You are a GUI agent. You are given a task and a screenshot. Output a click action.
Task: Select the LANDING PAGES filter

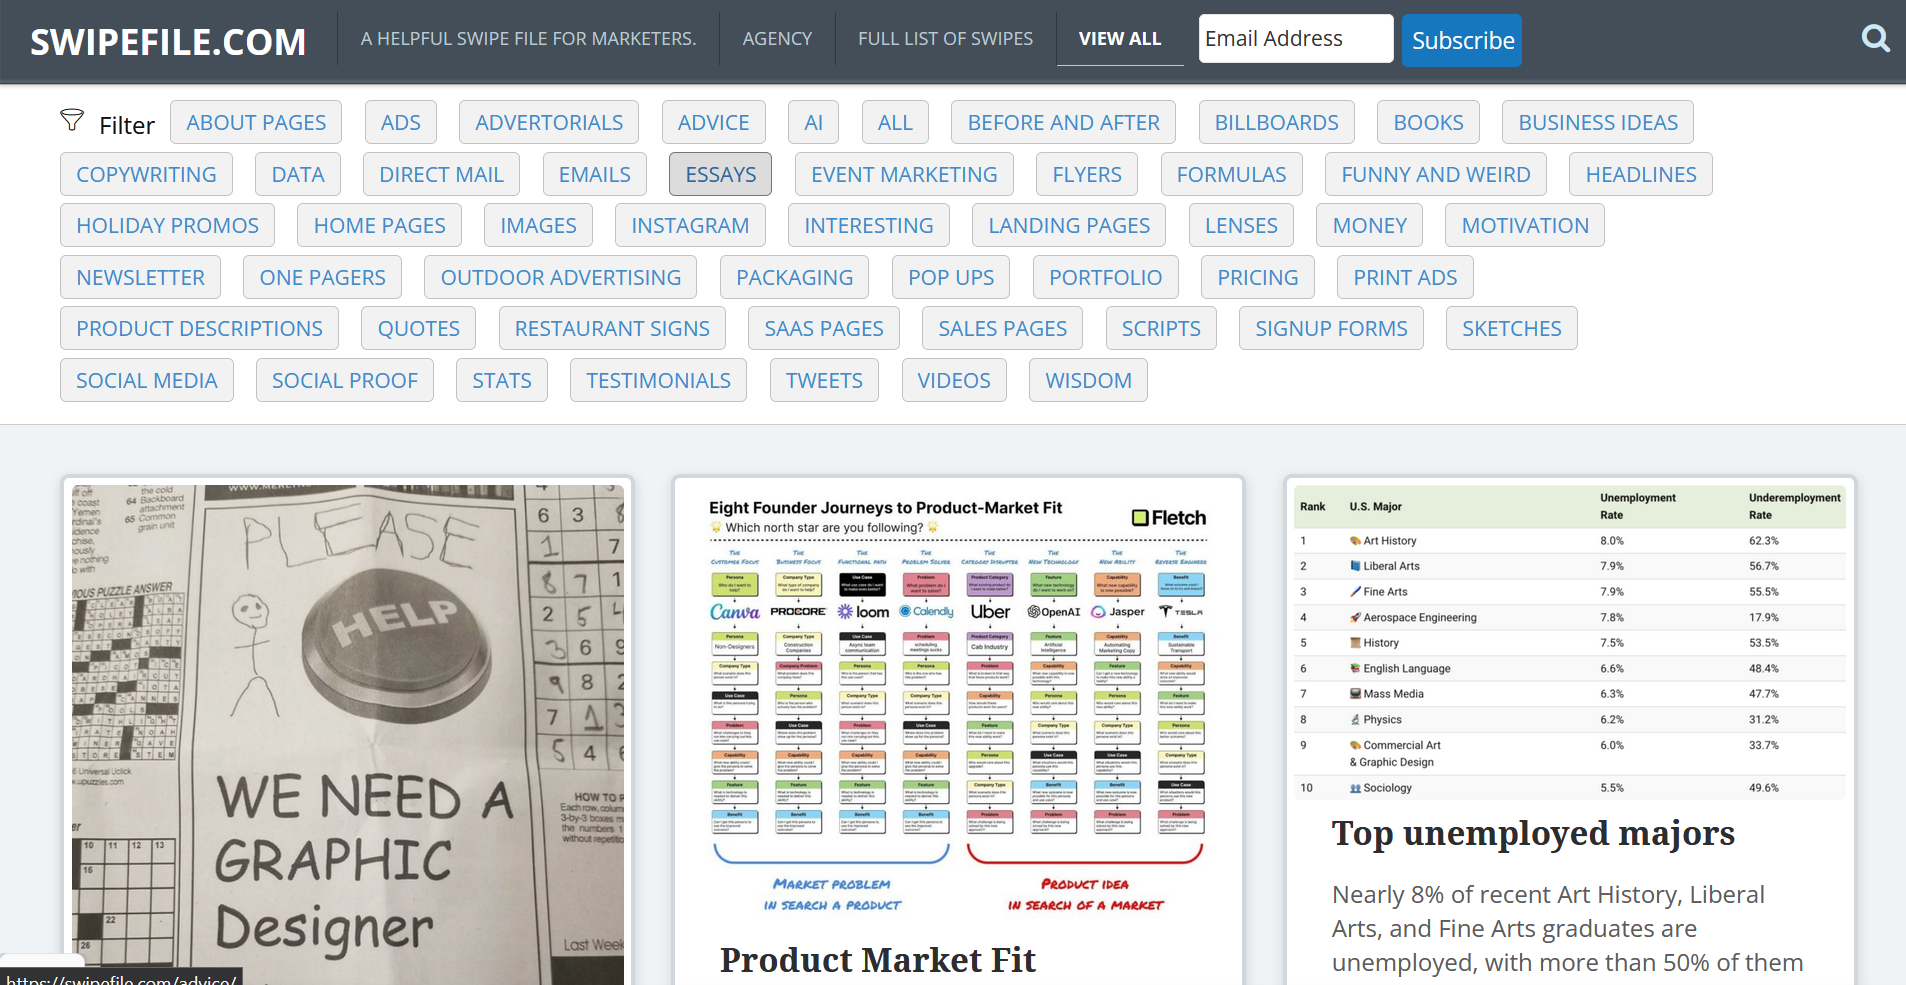click(x=1068, y=226)
